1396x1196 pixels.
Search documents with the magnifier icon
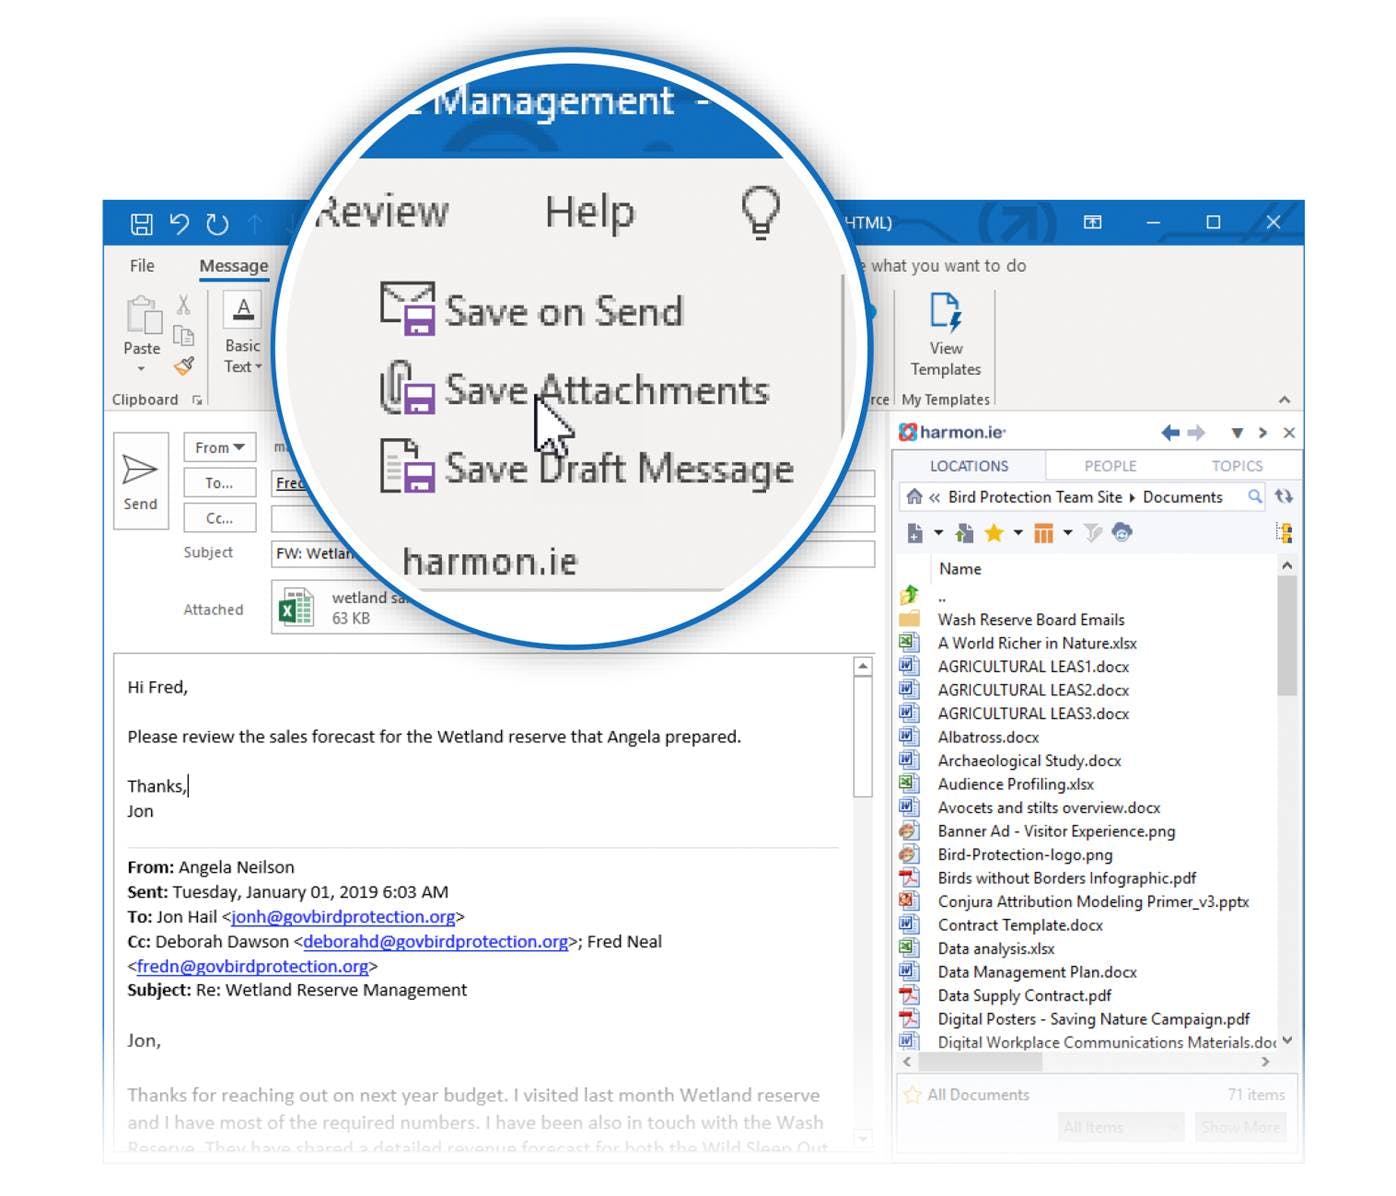point(1254,496)
